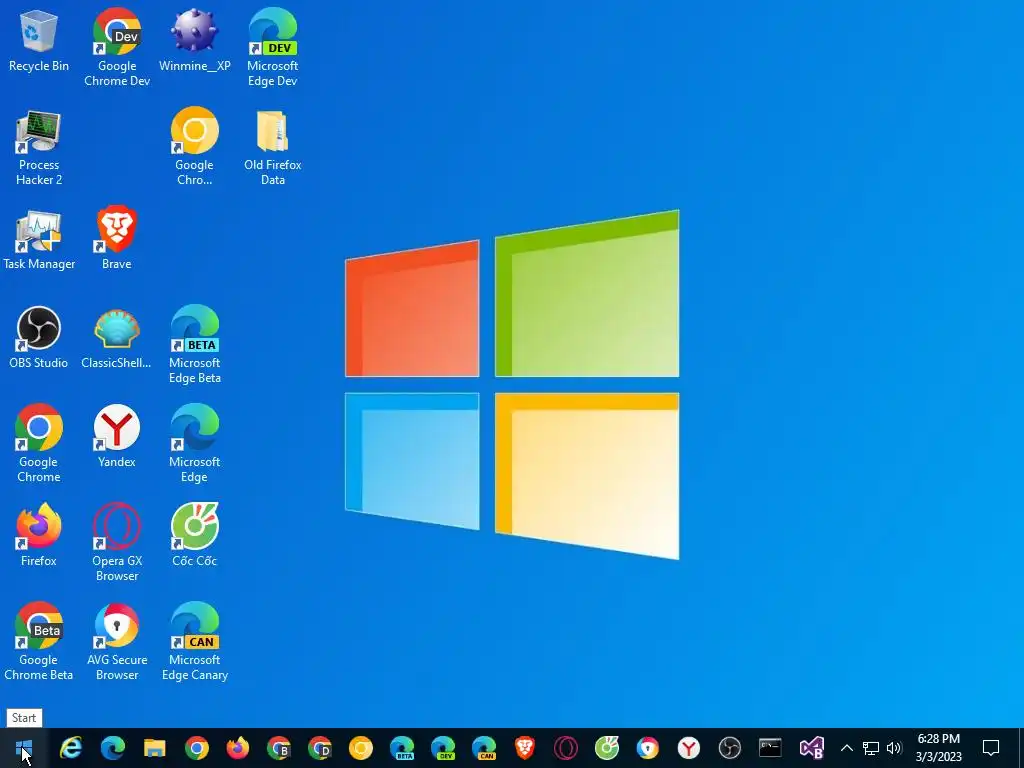Launch Brave from the taskbar
Screen dimensions: 1024x768
coord(525,748)
